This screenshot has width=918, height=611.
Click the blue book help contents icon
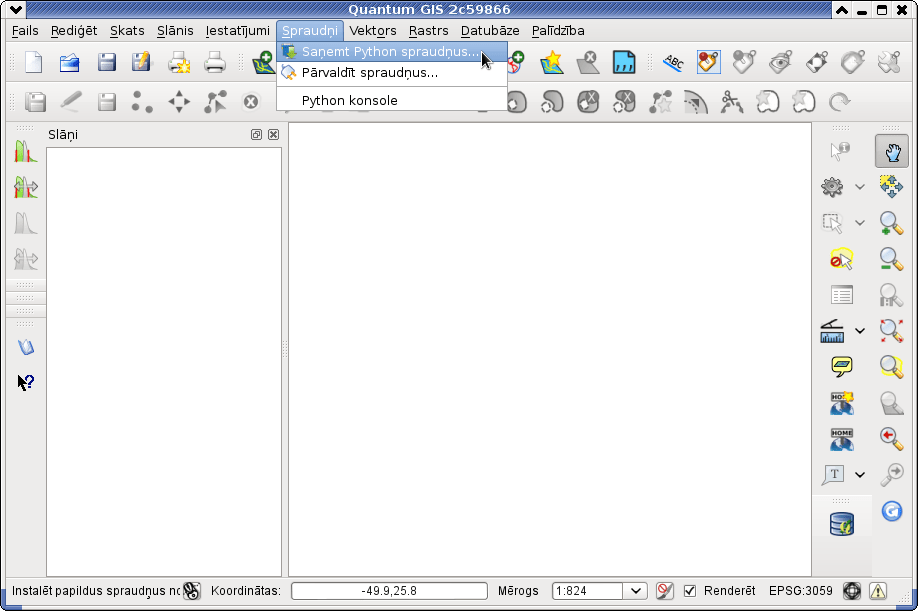click(x=26, y=347)
